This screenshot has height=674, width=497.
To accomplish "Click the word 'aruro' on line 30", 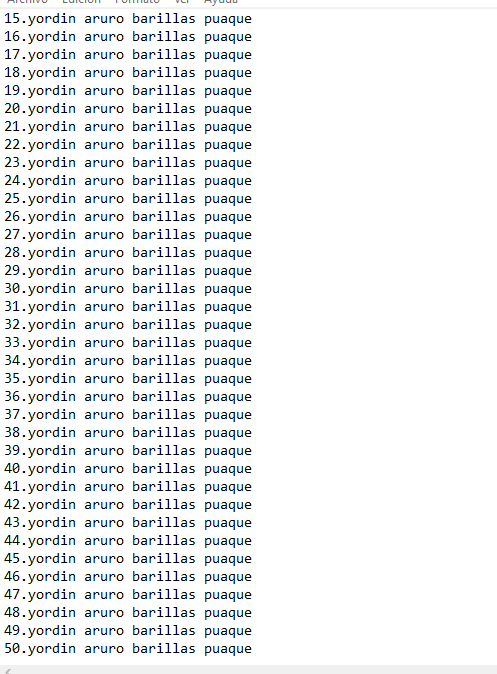I will [104, 288].
